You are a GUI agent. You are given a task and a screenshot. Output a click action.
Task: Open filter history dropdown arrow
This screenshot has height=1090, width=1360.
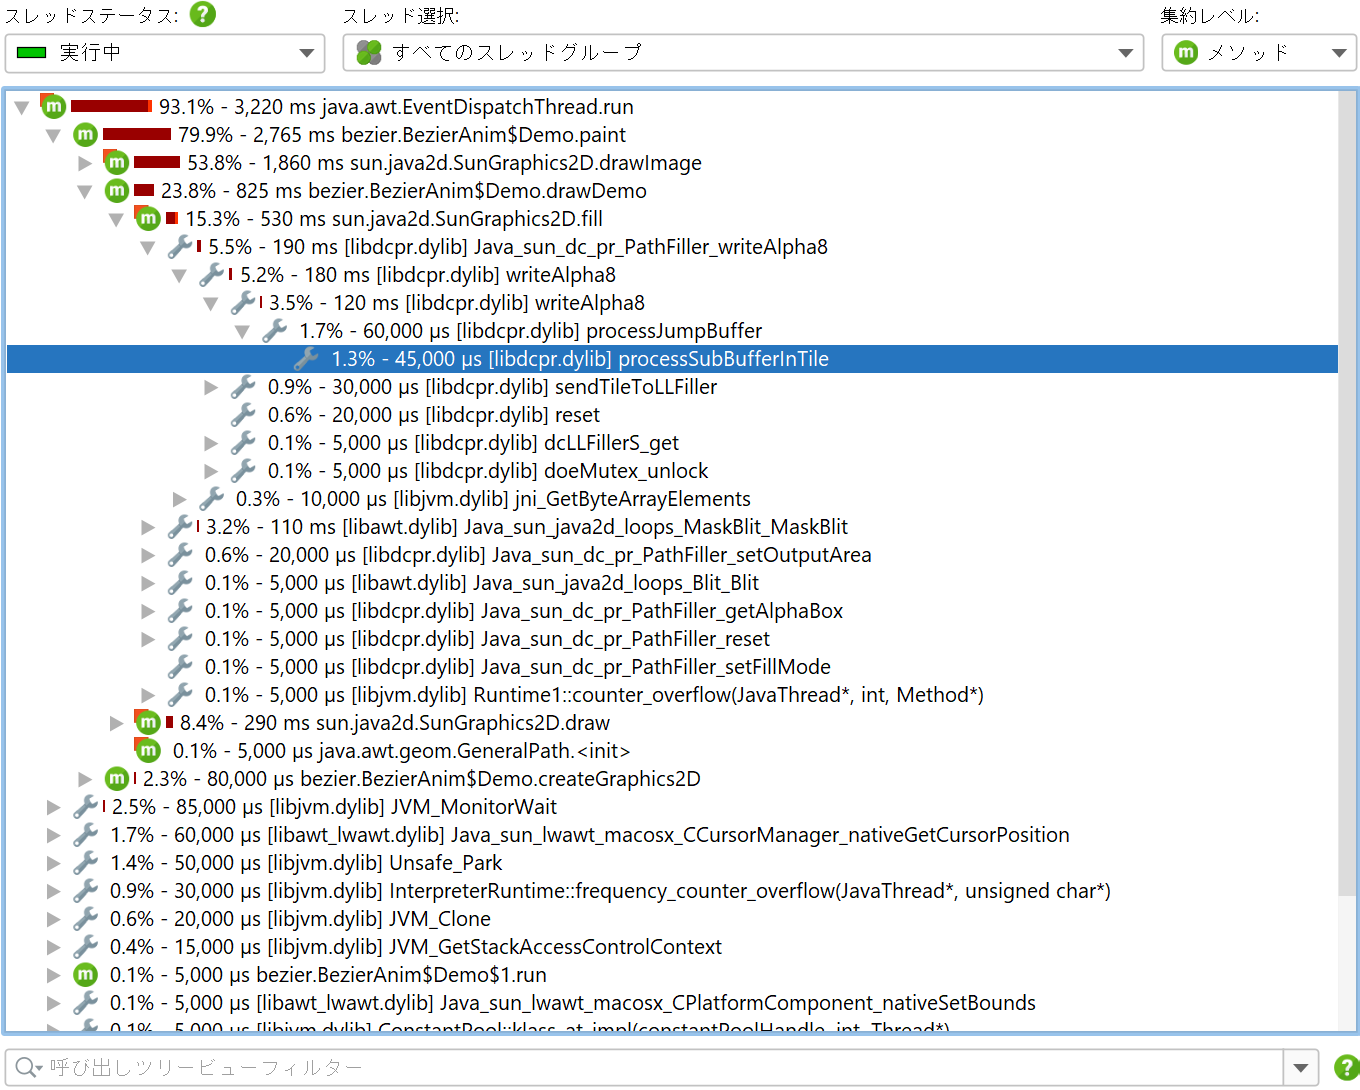[1300, 1067]
